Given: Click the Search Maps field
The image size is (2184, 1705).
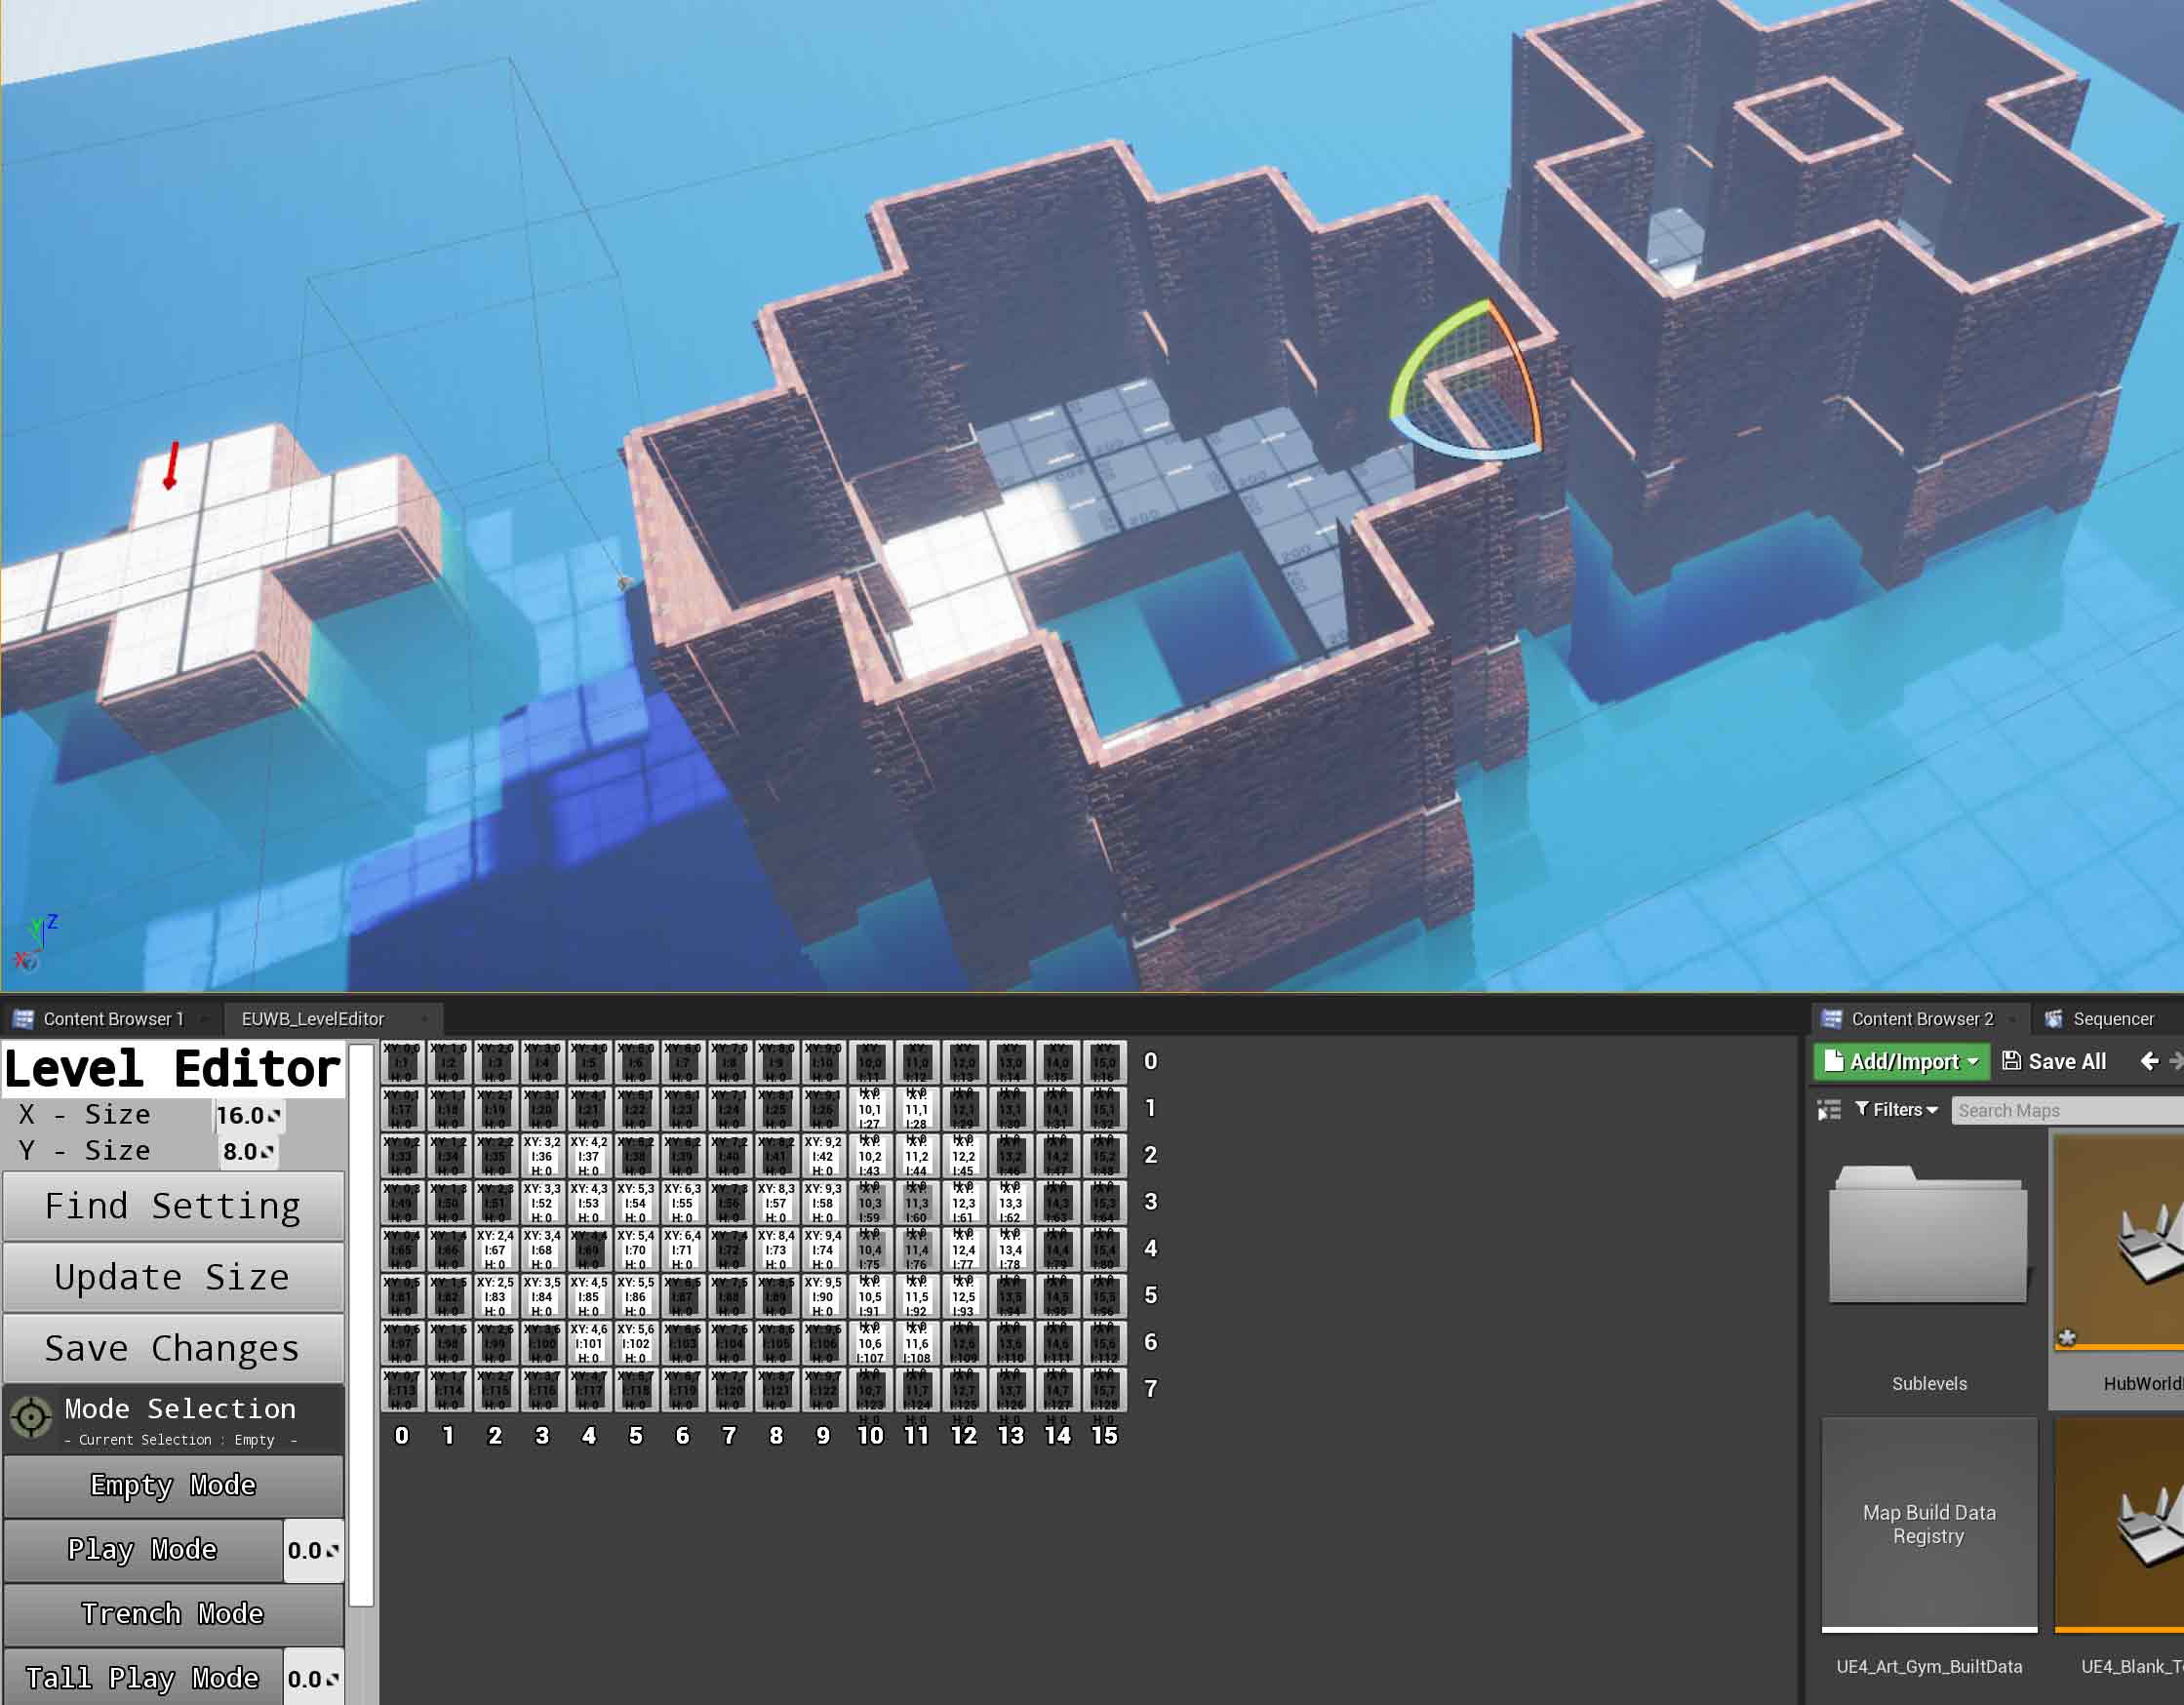Looking at the screenshot, I should (2066, 1110).
